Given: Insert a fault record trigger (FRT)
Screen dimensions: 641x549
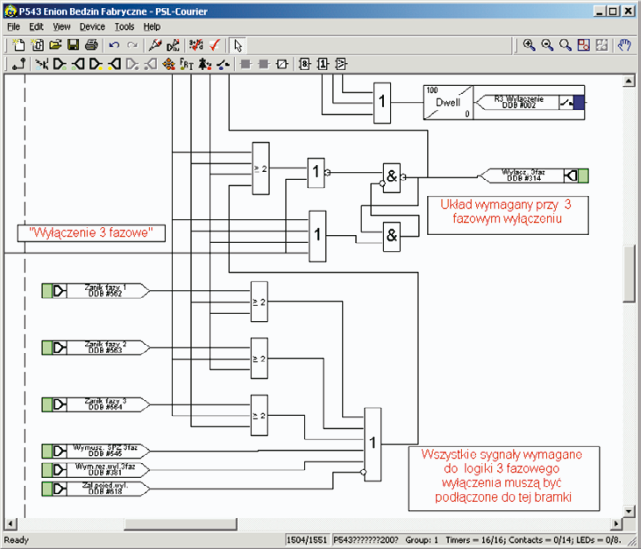Looking at the screenshot, I should (x=186, y=64).
